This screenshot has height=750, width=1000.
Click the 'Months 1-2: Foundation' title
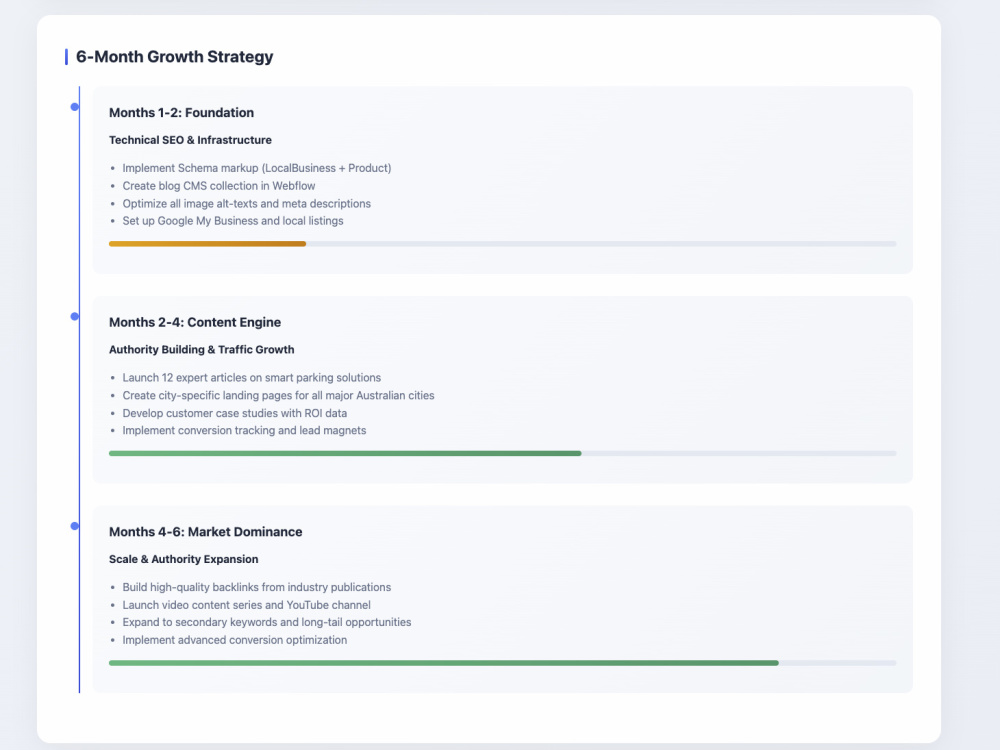[181, 113]
